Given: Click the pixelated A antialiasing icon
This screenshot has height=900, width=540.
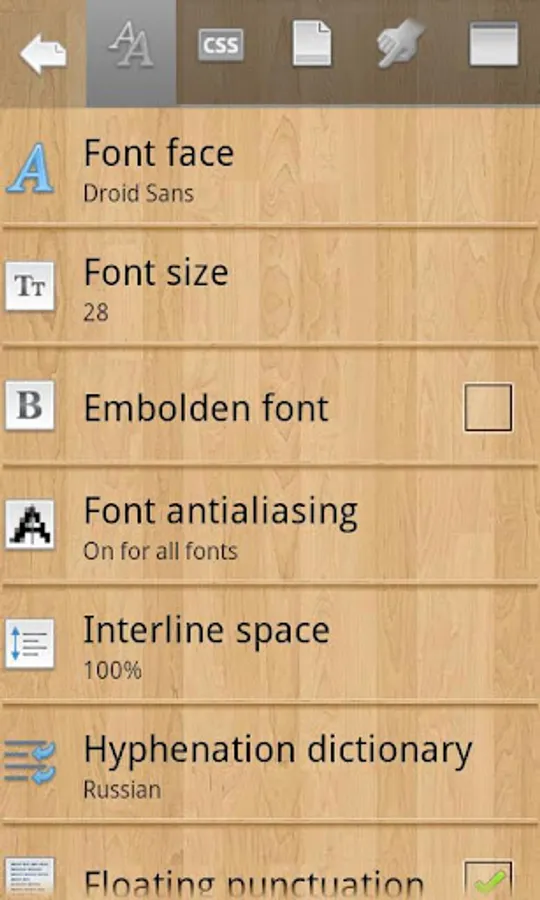Looking at the screenshot, I should click(30, 525).
